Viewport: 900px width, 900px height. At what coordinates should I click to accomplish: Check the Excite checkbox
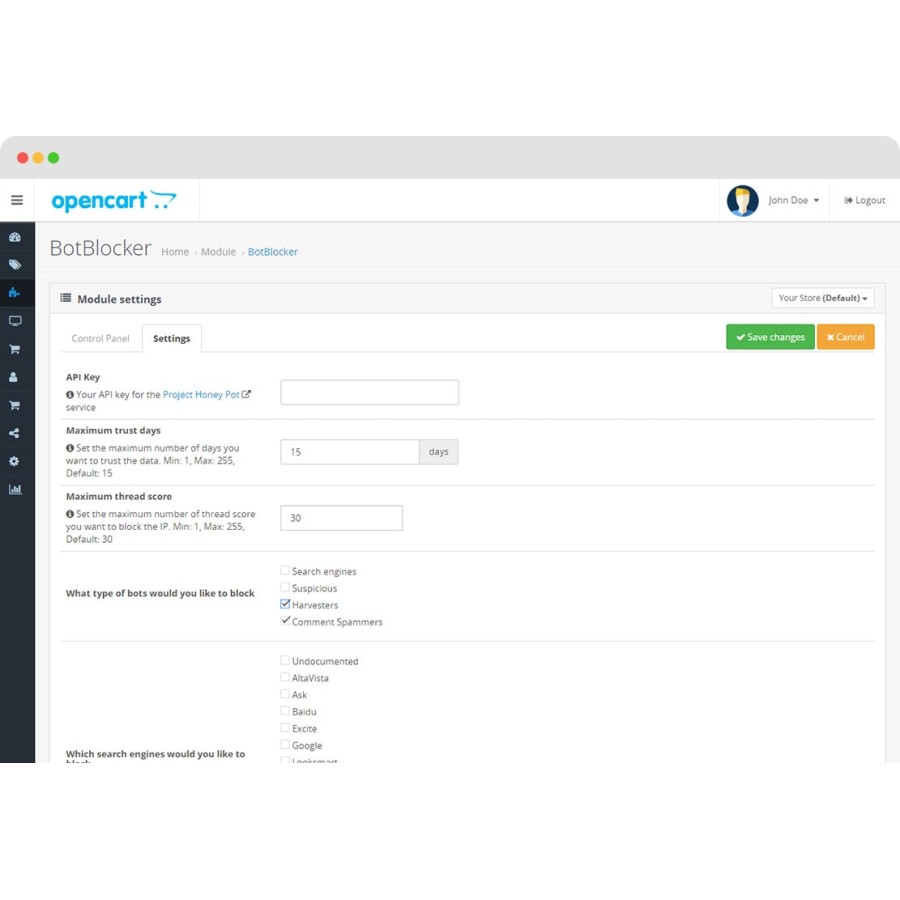285,727
